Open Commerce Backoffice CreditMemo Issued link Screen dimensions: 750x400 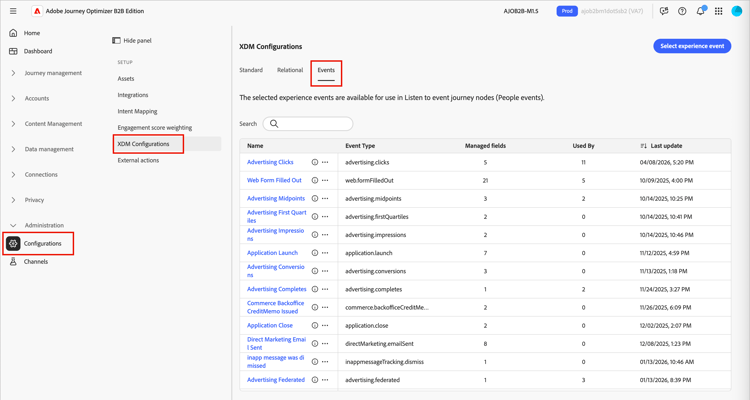click(x=276, y=307)
